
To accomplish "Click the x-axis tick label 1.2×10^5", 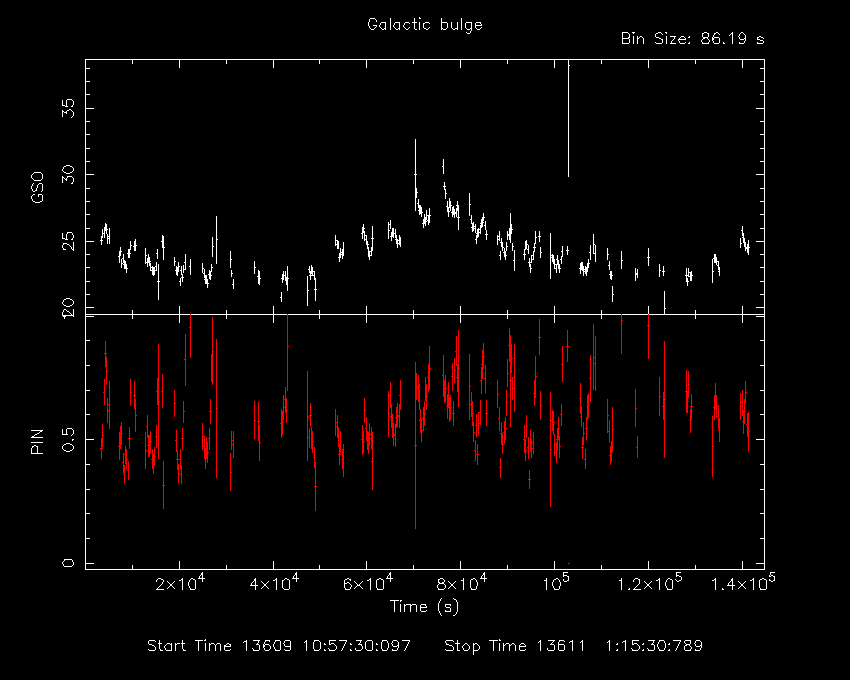I will point(649,582).
